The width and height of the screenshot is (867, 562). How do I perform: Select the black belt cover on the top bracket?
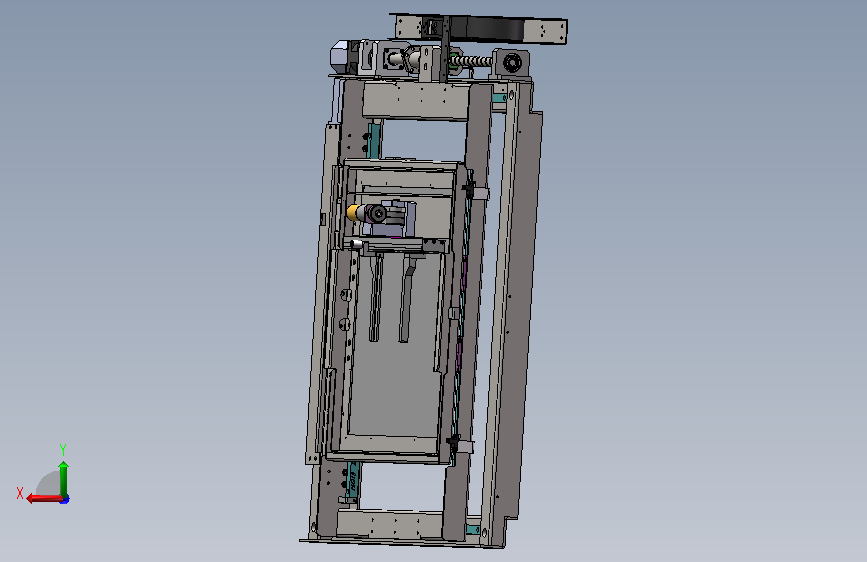tap(487, 29)
